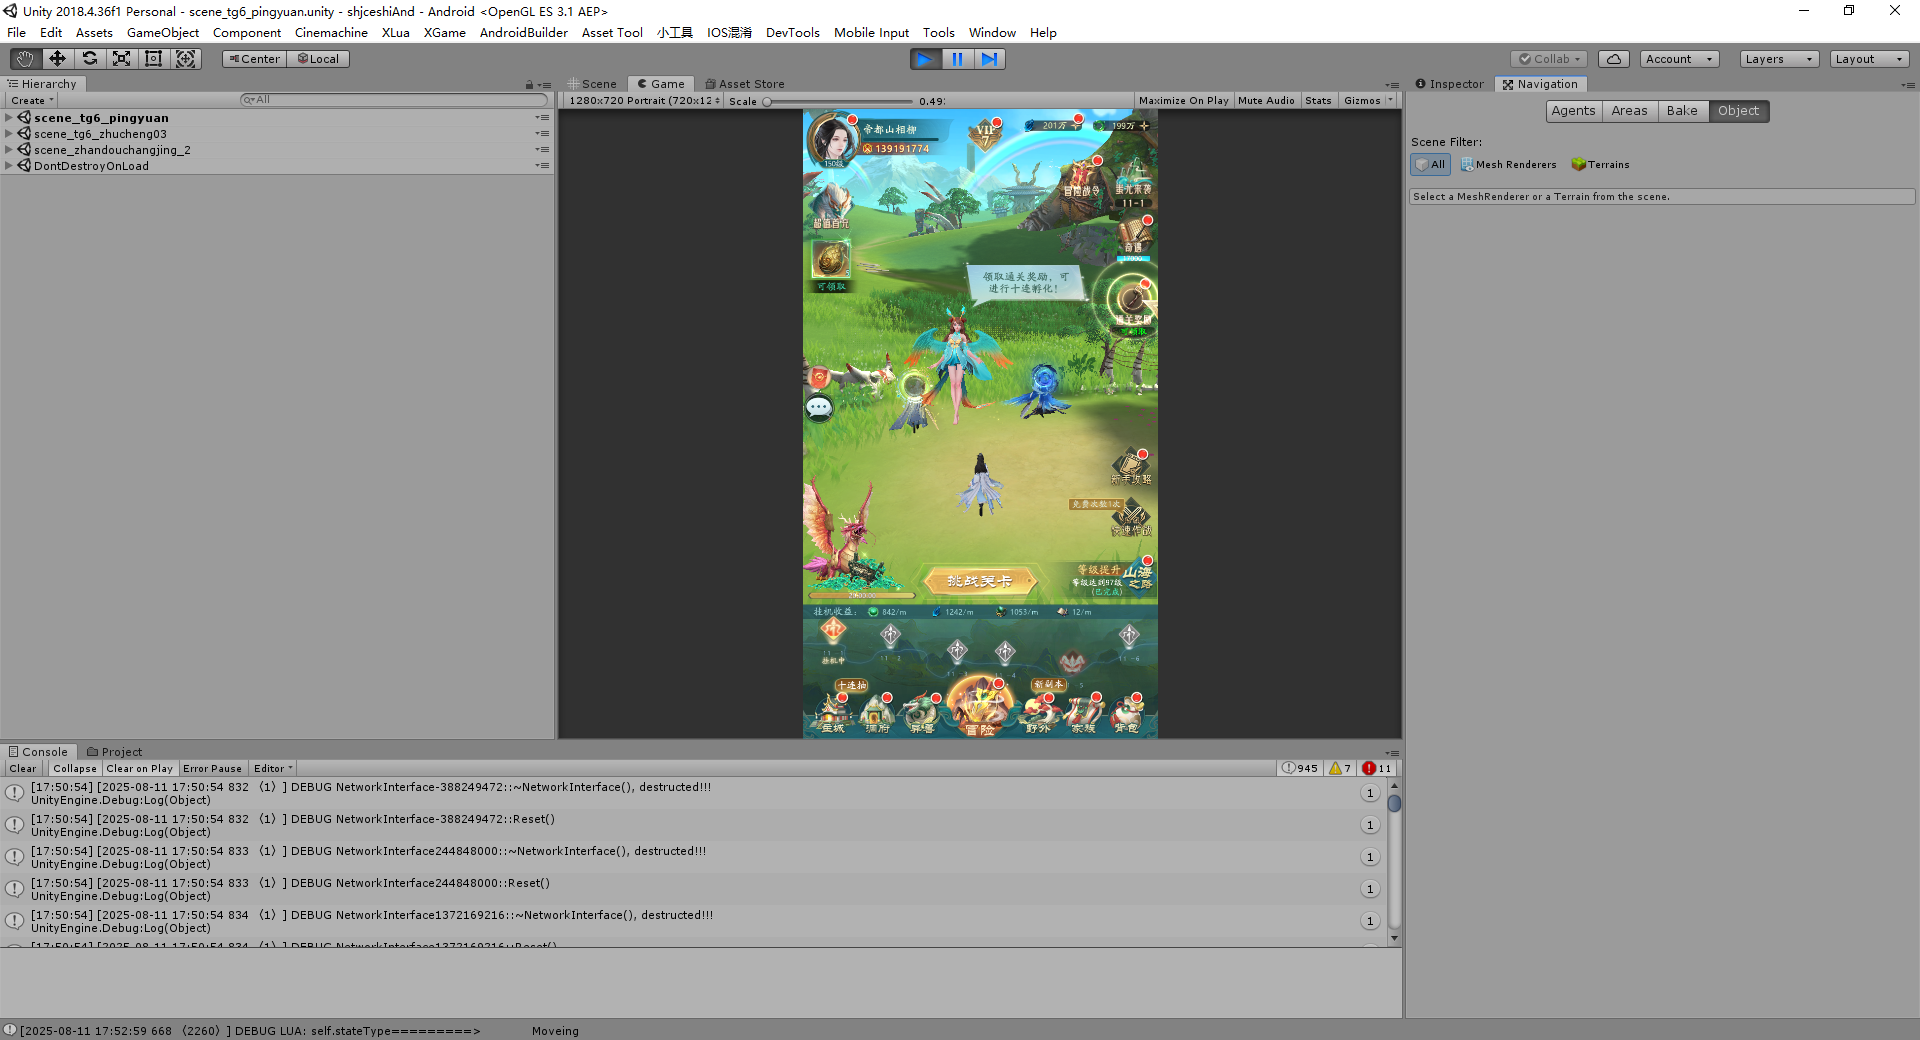The width and height of the screenshot is (1920, 1040).
Task: Toggle Maximize On Play
Action: 1184,100
